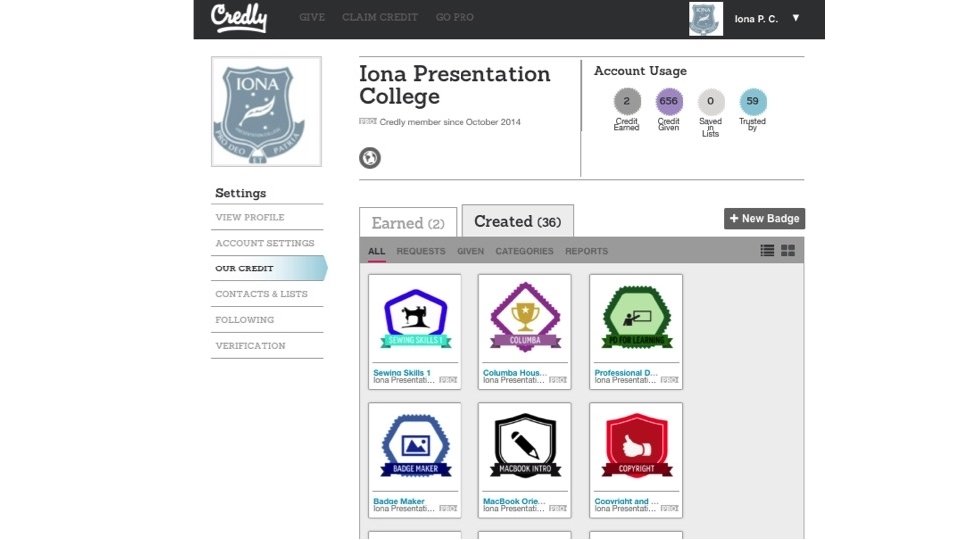960x540 pixels.
Task: Click the Iona Presentation College heading
Action: point(454,85)
